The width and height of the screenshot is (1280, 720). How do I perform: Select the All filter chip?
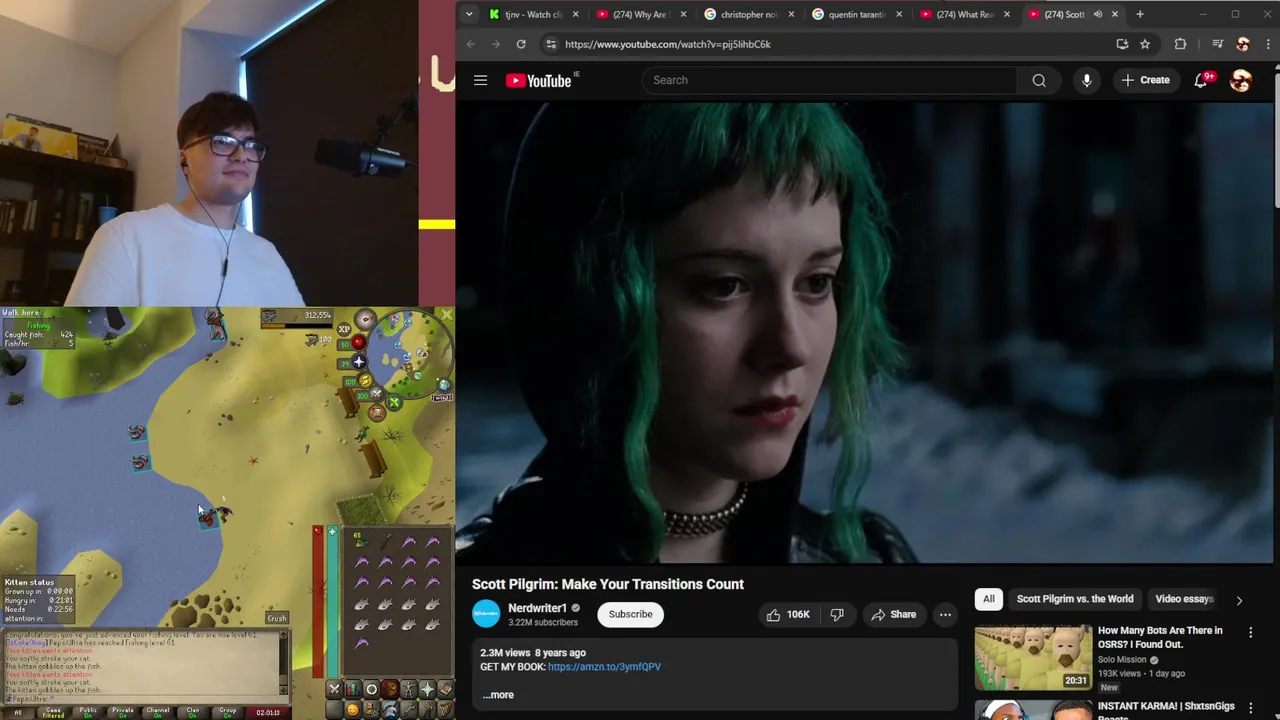coord(988,599)
